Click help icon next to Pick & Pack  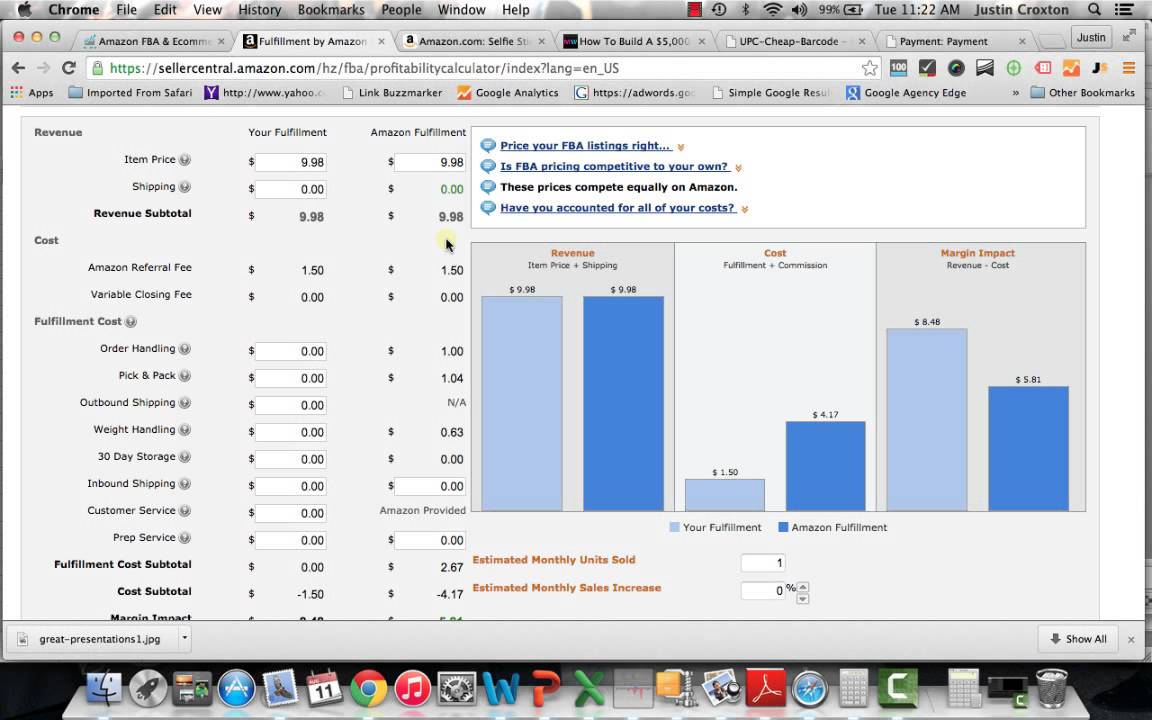185,375
